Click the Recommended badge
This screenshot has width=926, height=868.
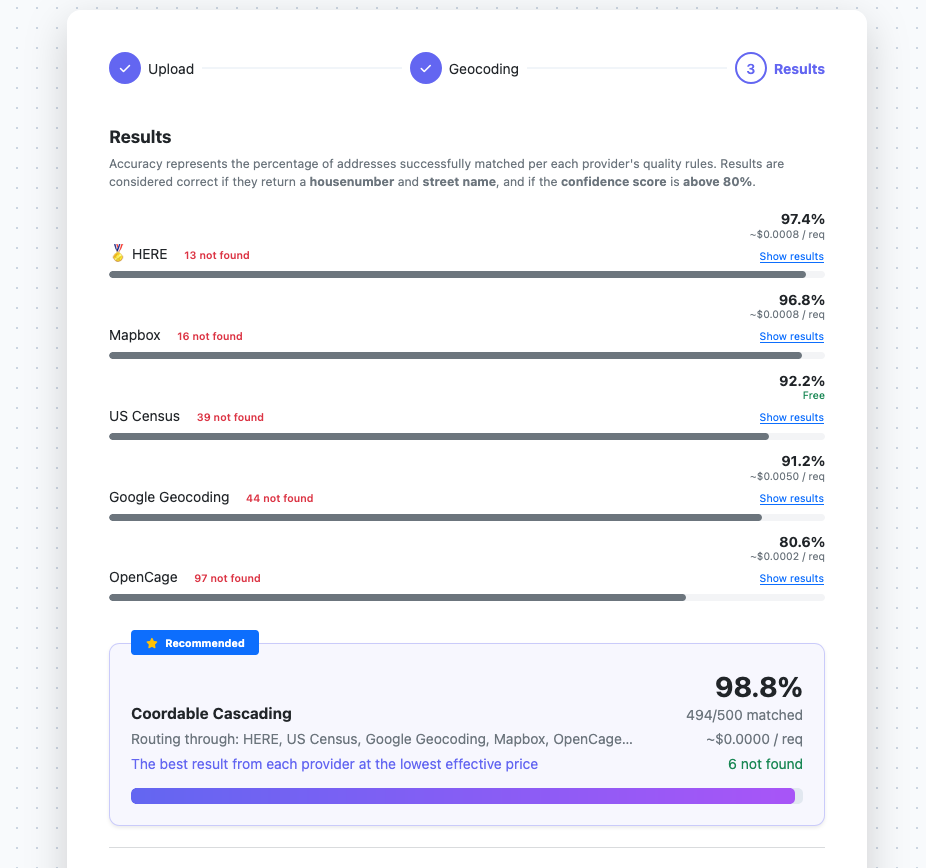click(194, 642)
